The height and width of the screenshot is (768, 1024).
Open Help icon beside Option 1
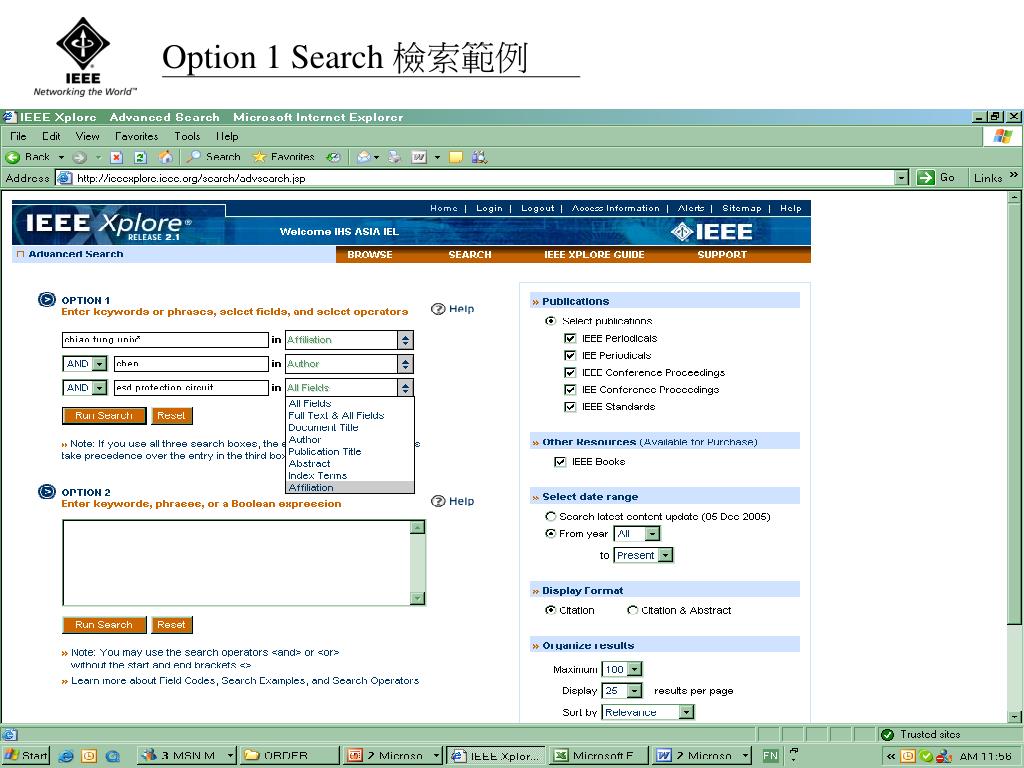pos(438,309)
